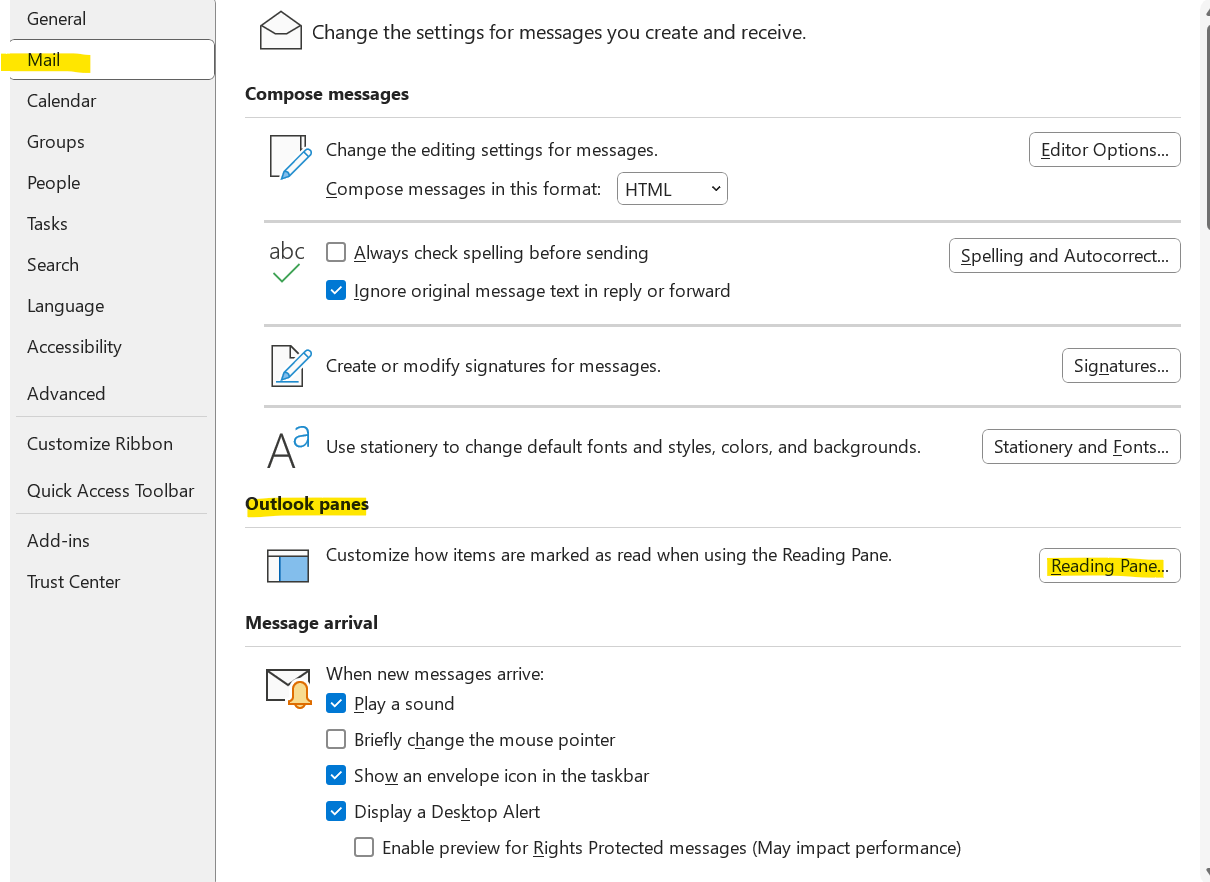
Task: Enable Briefly change the mouse pointer
Action: tap(336, 740)
